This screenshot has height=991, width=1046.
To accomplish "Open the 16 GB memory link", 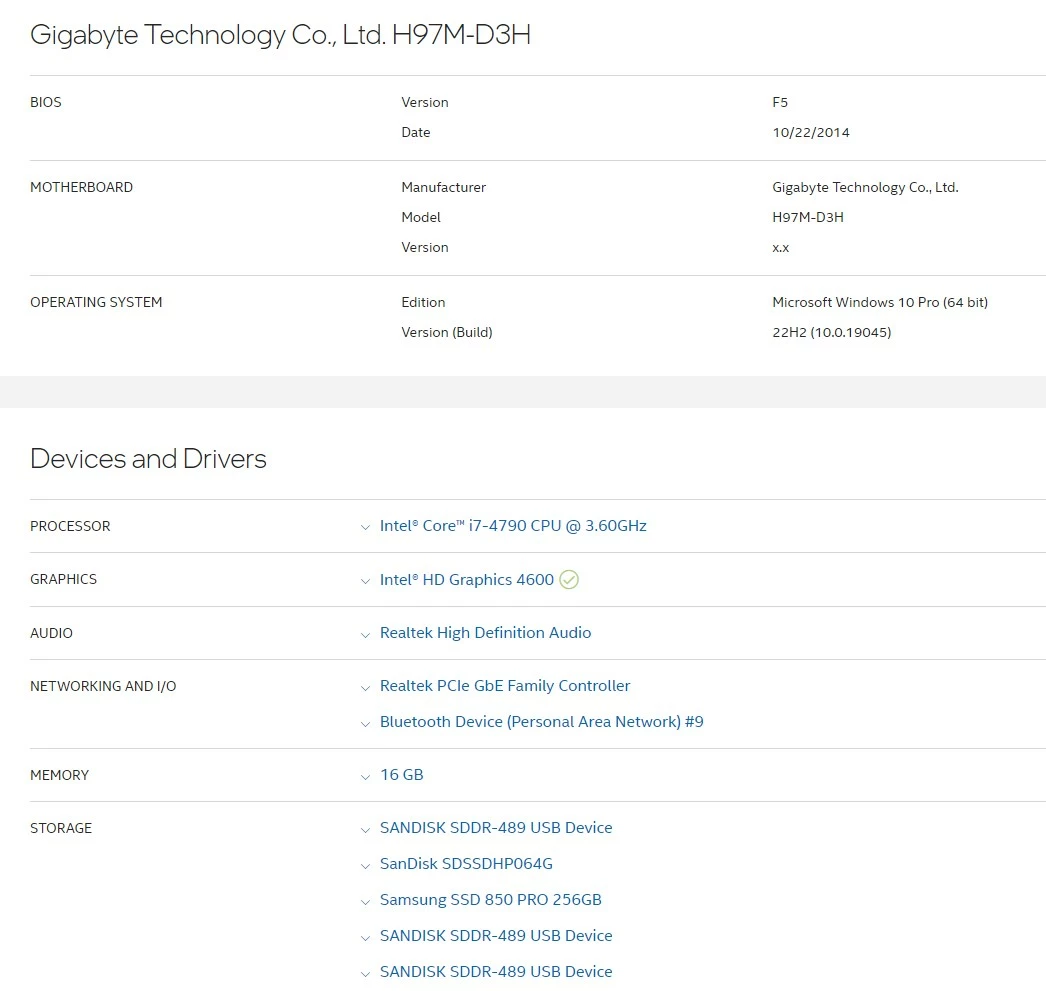I will tap(402, 774).
